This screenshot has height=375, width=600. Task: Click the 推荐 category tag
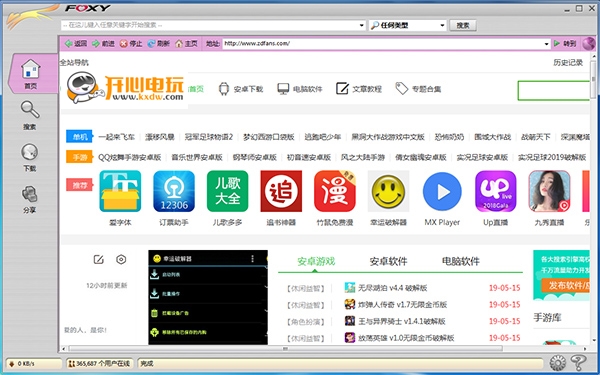pos(80,185)
